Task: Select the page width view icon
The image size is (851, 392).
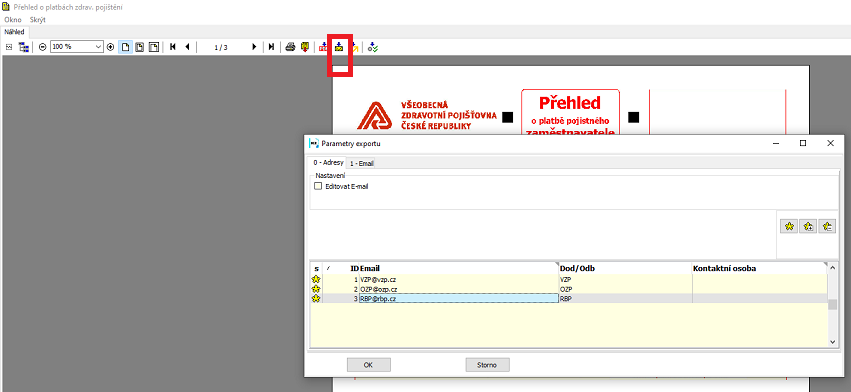Action: click(139, 47)
